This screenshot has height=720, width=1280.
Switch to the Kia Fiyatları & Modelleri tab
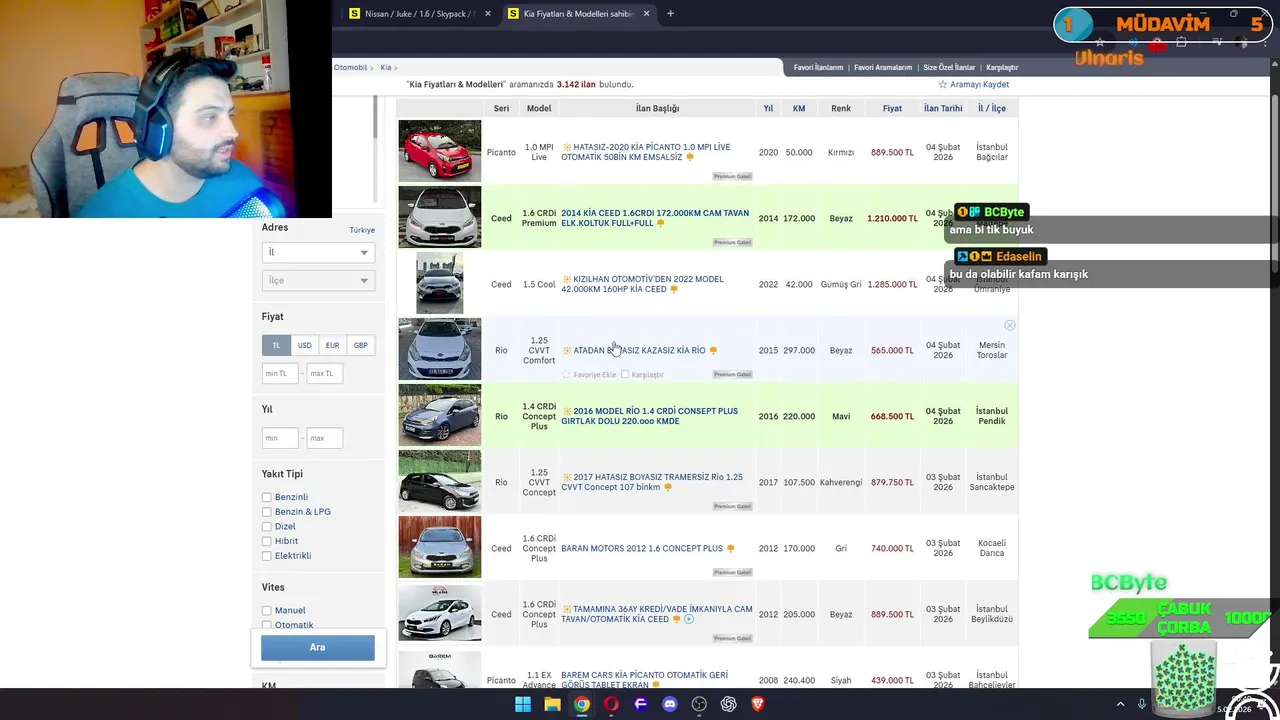click(x=578, y=14)
